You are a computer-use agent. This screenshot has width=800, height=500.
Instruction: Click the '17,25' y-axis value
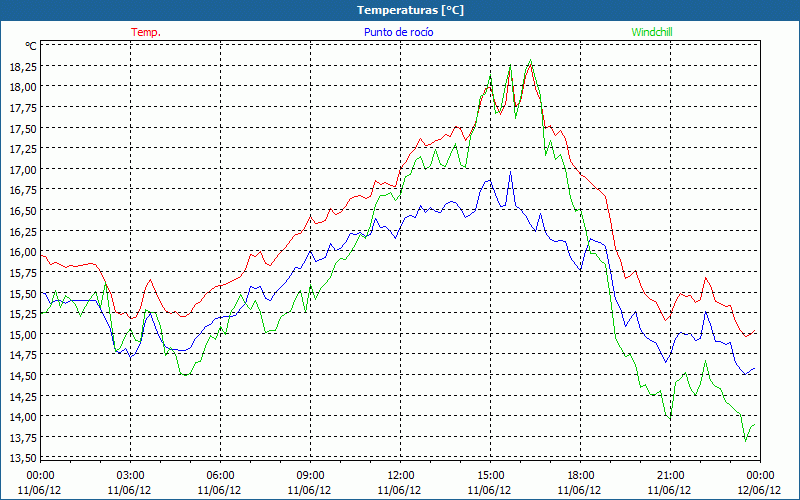tap(23, 149)
